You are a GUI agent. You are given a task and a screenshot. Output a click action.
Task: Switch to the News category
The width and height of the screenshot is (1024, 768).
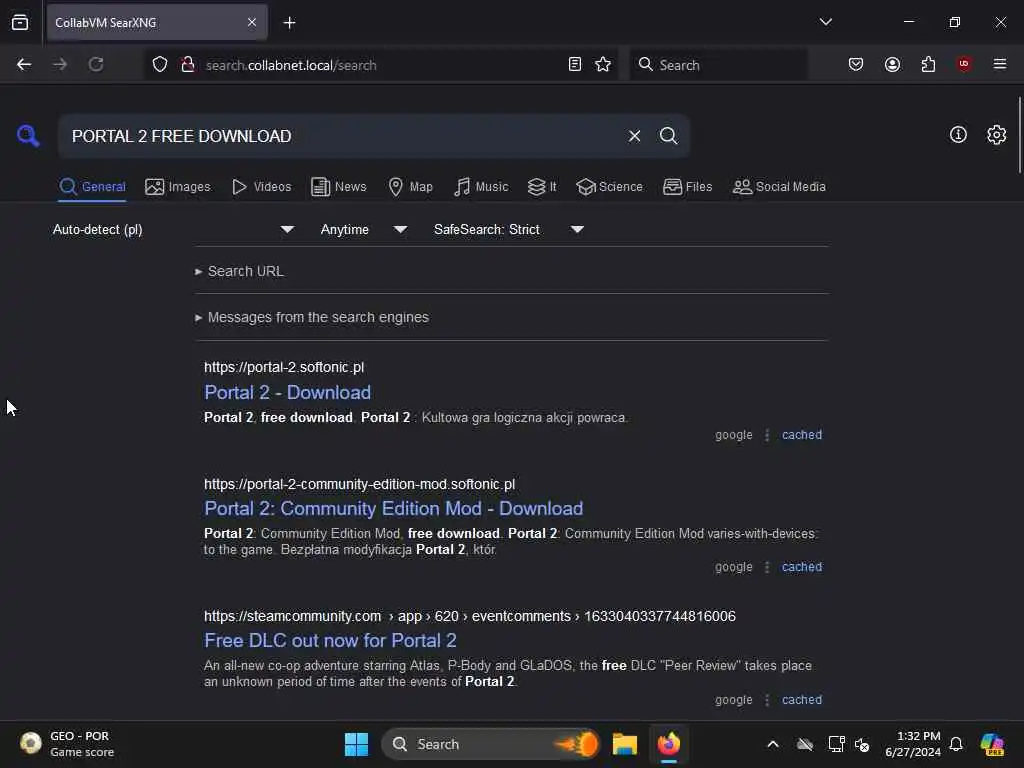point(339,187)
